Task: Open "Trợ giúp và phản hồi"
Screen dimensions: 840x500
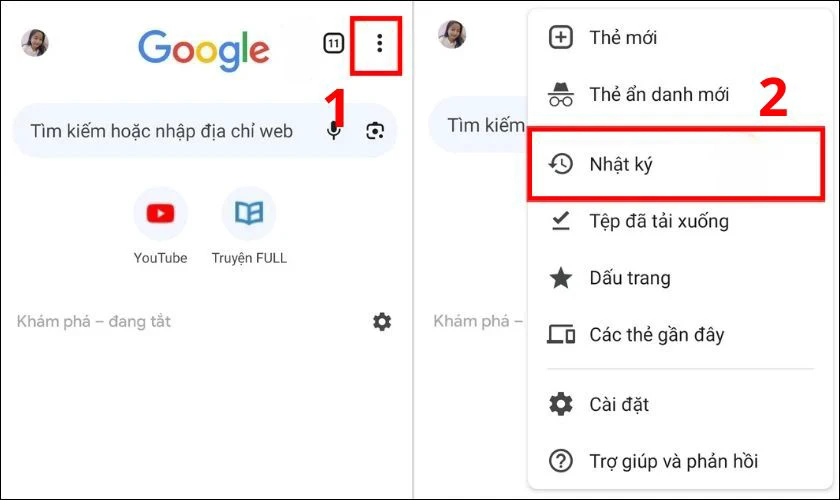Action: click(x=673, y=461)
